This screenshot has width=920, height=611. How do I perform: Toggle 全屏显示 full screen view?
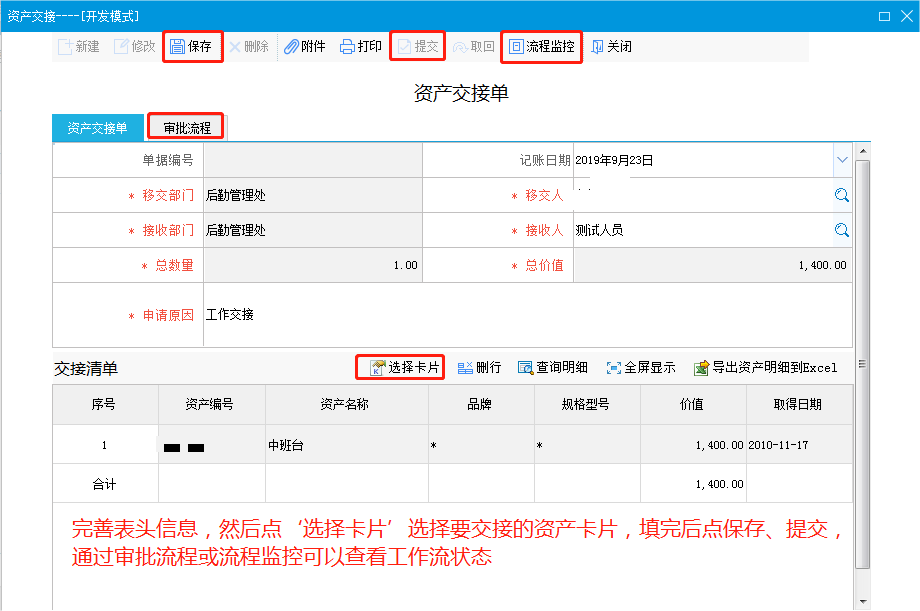tap(641, 368)
